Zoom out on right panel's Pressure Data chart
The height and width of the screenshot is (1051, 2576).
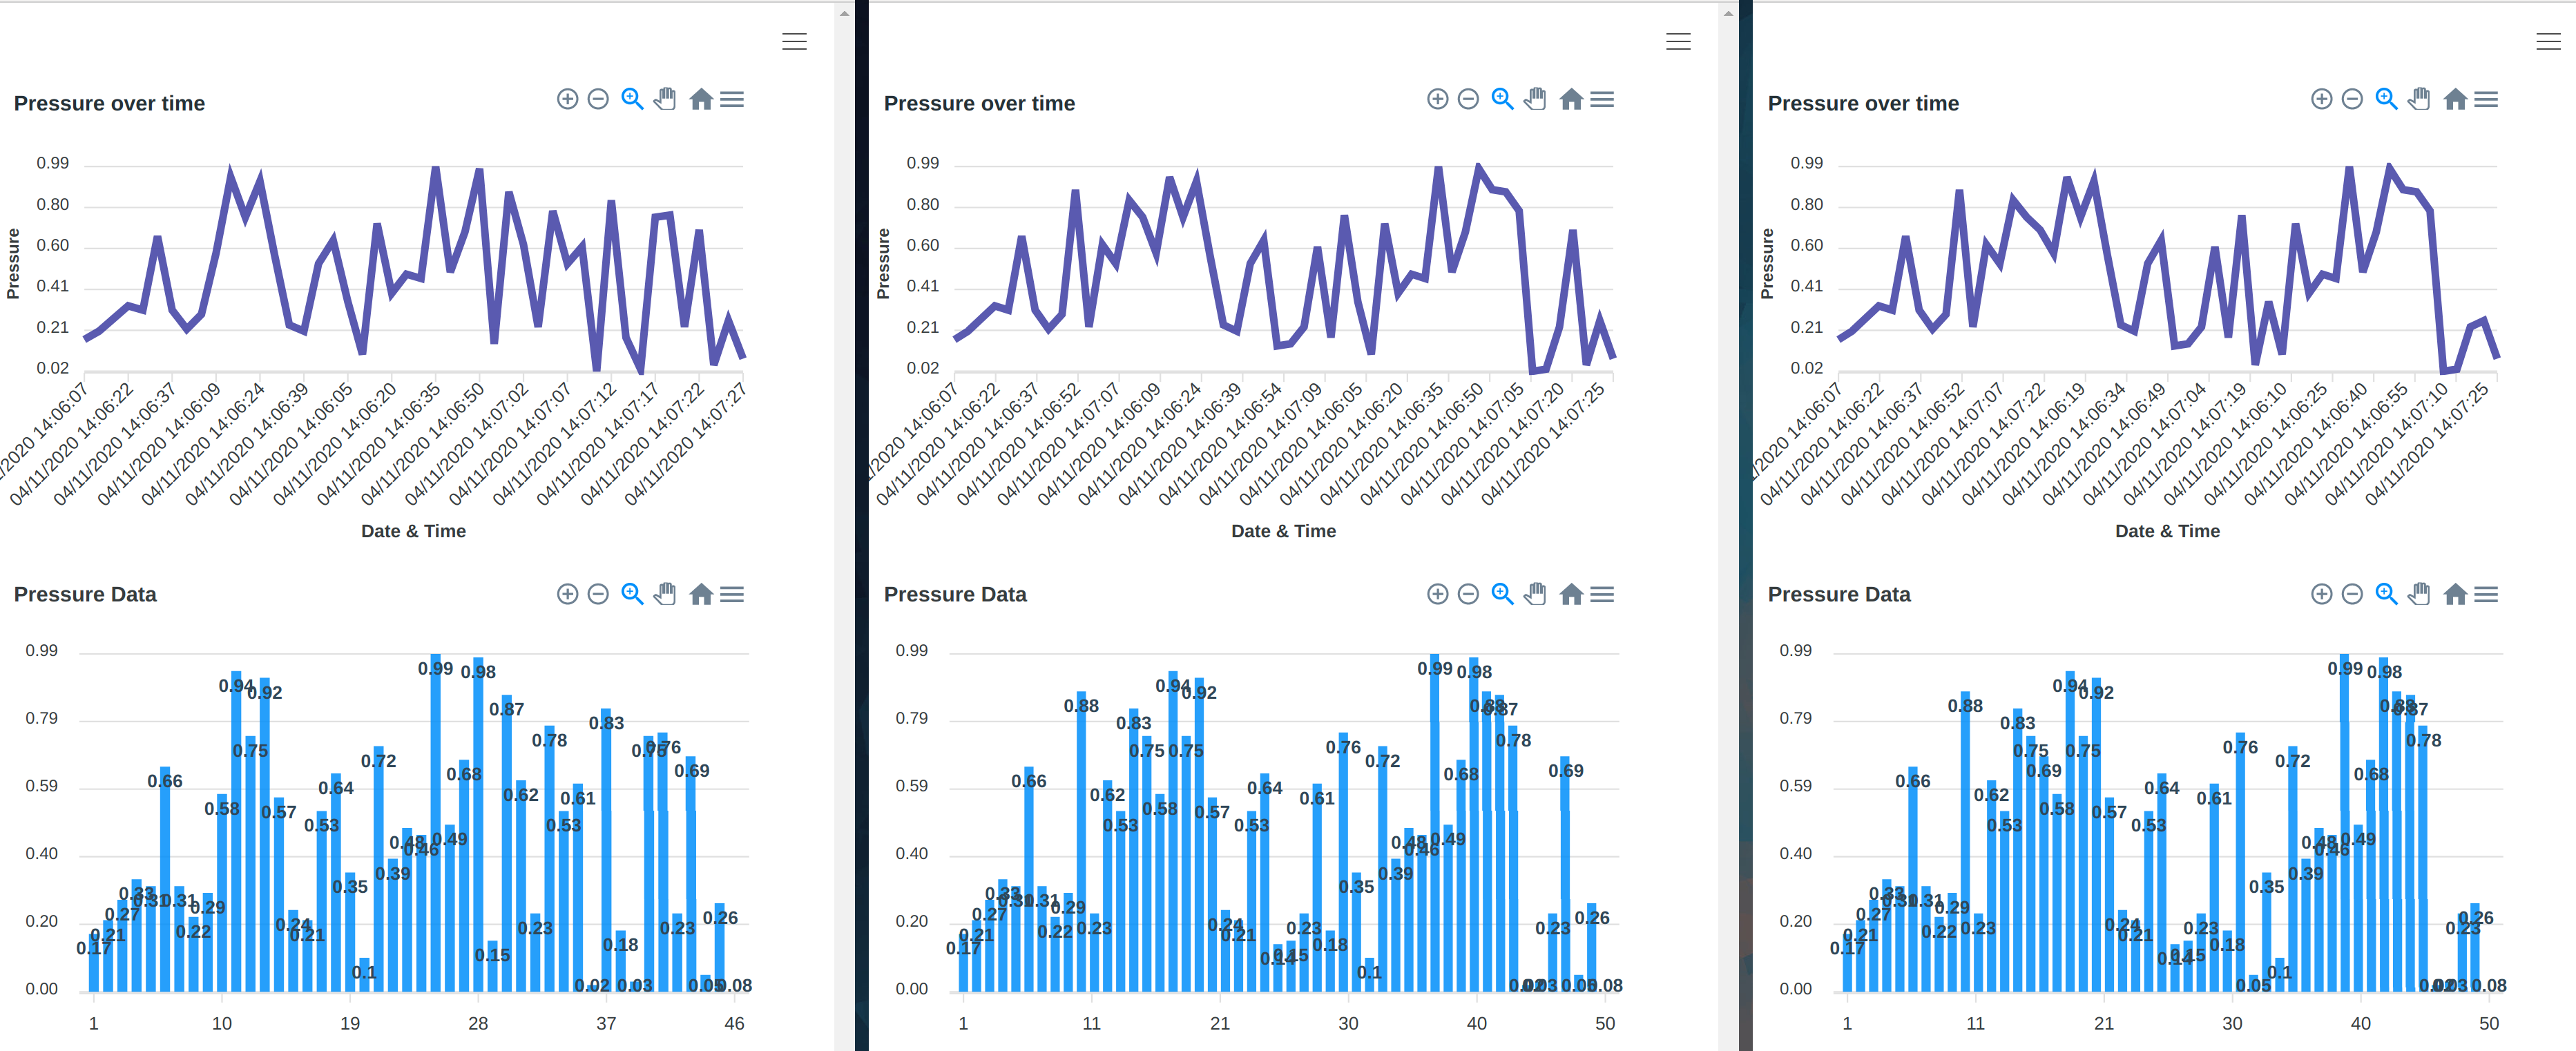point(2353,594)
